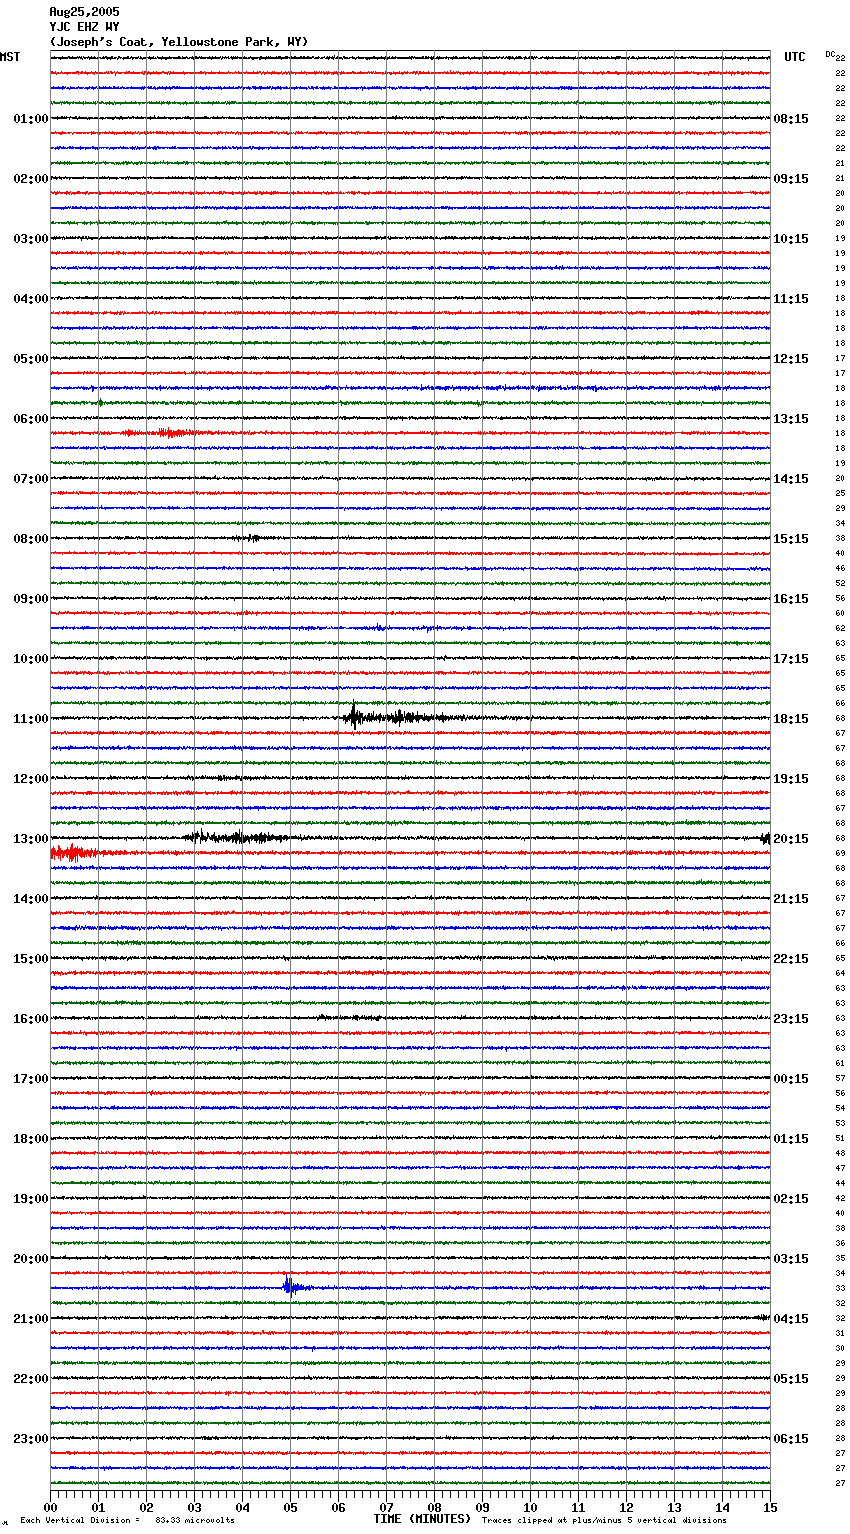
Task: Click the 'Traces clipped at plus/minus 5' note
Action: pyautogui.click(x=604, y=1520)
